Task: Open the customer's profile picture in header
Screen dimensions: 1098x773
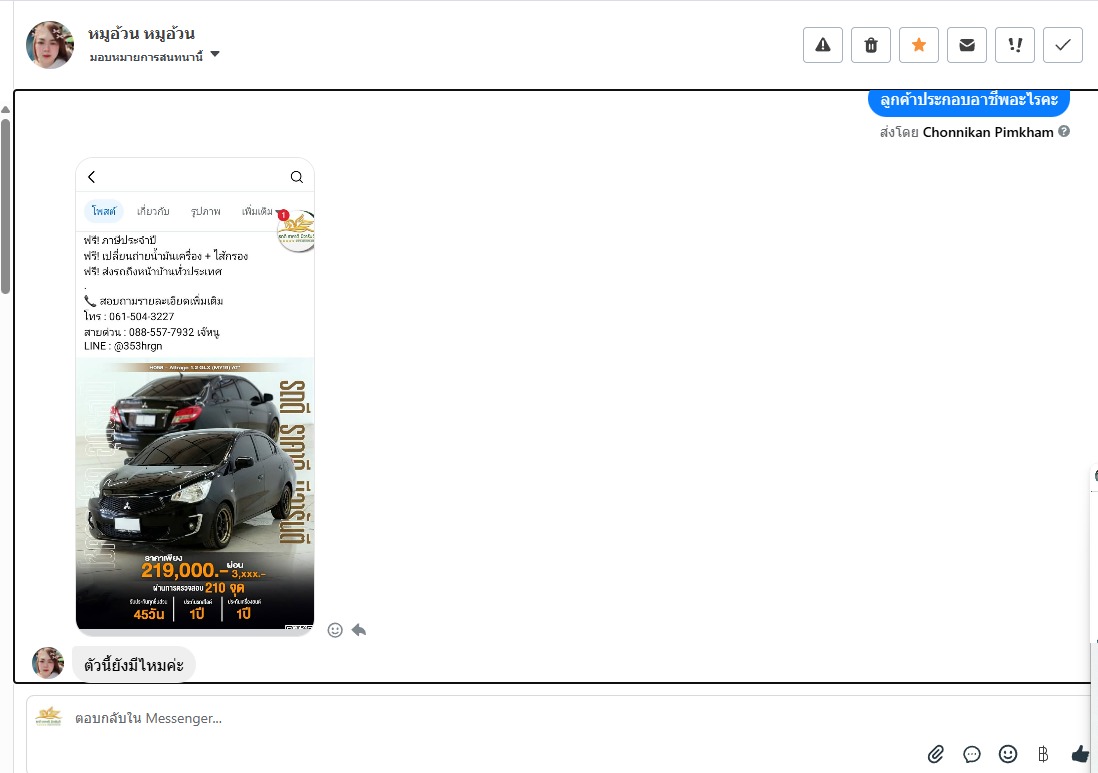Action: point(50,45)
